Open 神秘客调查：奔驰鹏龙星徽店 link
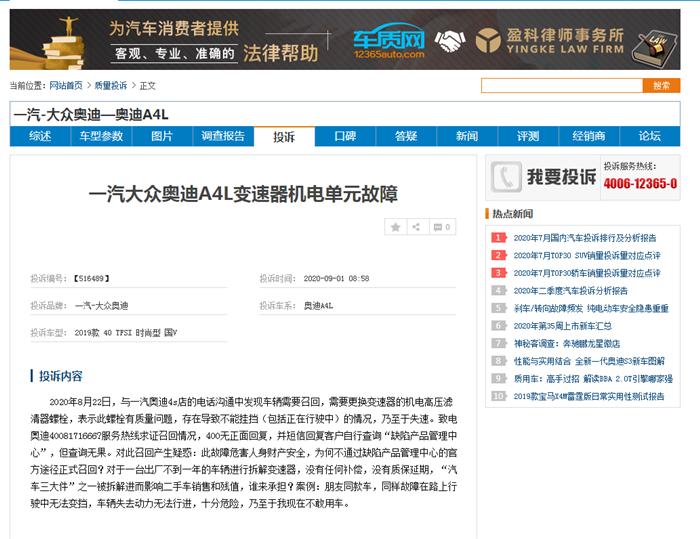Screen dimensions: 700x539 567,344
